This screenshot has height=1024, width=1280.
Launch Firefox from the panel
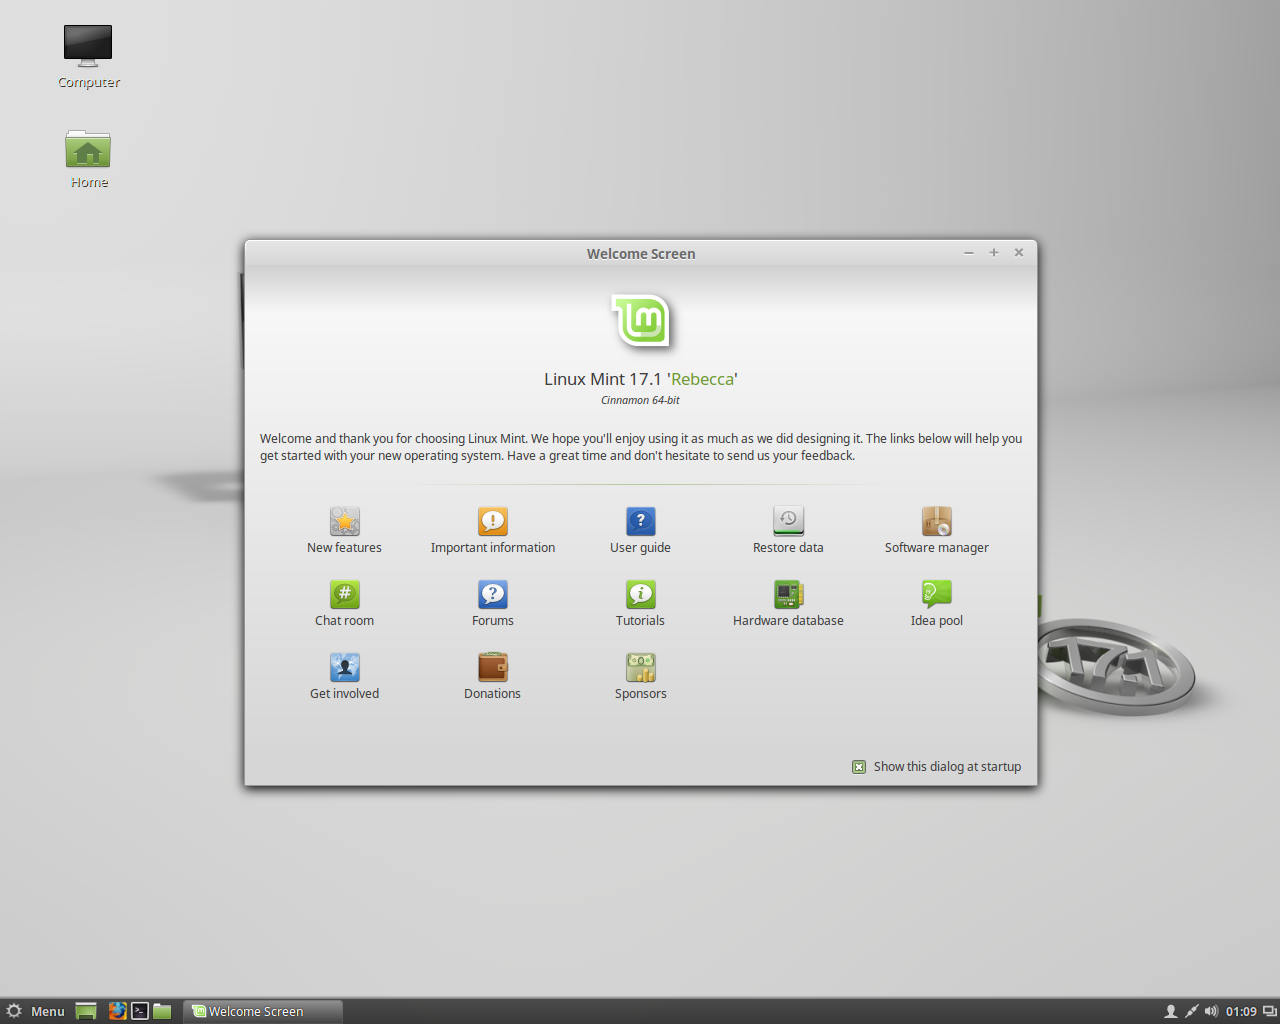click(x=117, y=1011)
